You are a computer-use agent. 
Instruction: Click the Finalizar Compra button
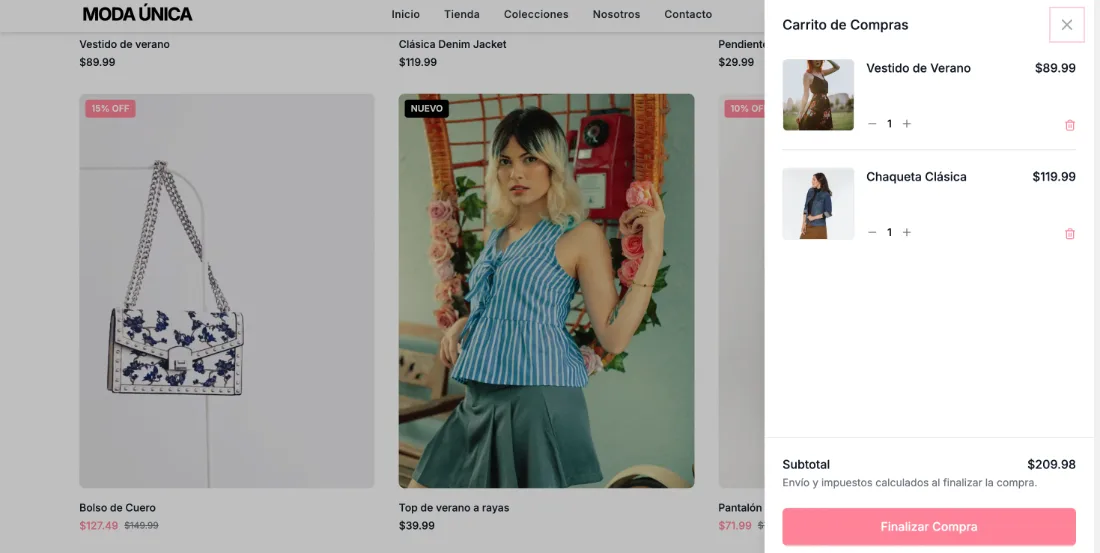929,527
